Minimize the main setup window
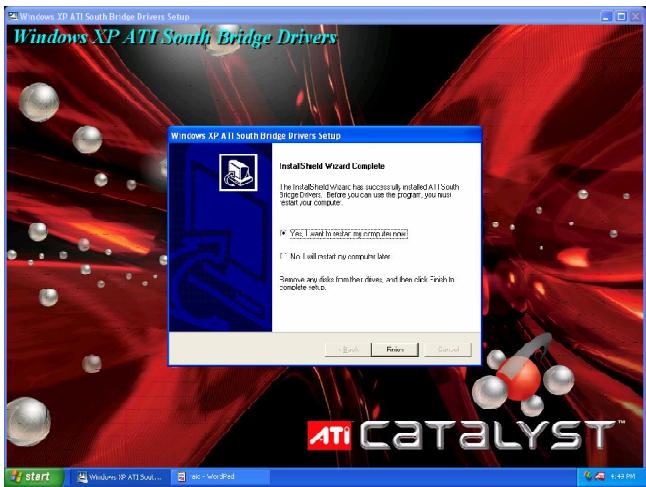This screenshot has height=487, width=646. pyautogui.click(x=606, y=16)
